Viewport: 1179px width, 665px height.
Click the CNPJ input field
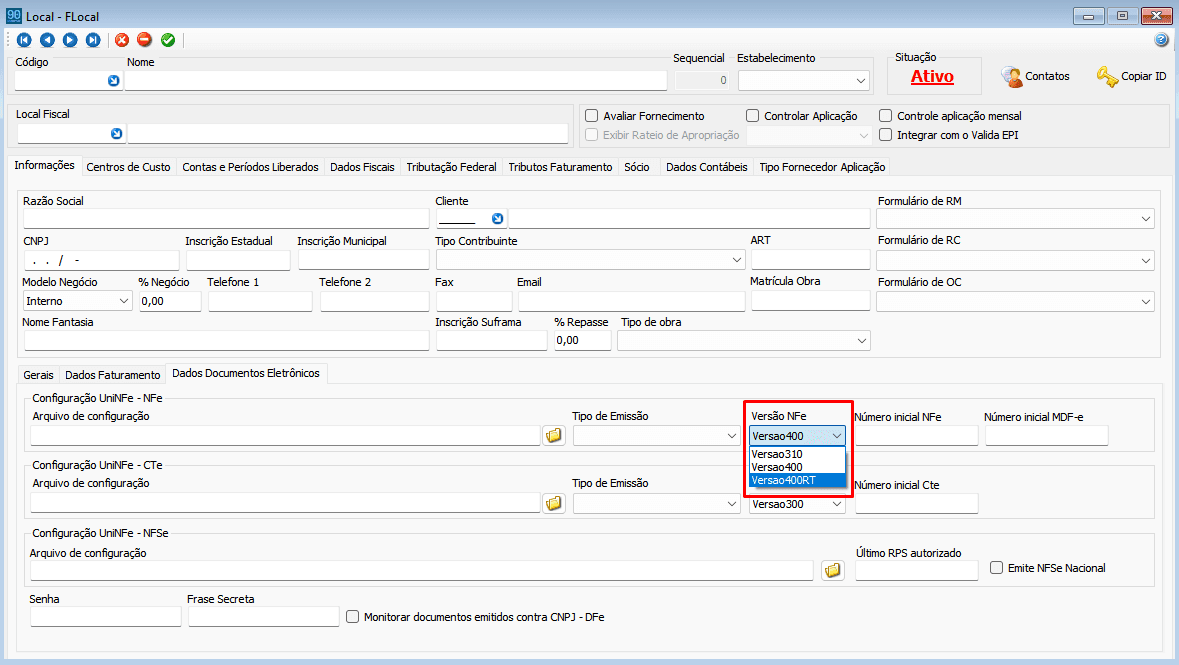pos(102,260)
